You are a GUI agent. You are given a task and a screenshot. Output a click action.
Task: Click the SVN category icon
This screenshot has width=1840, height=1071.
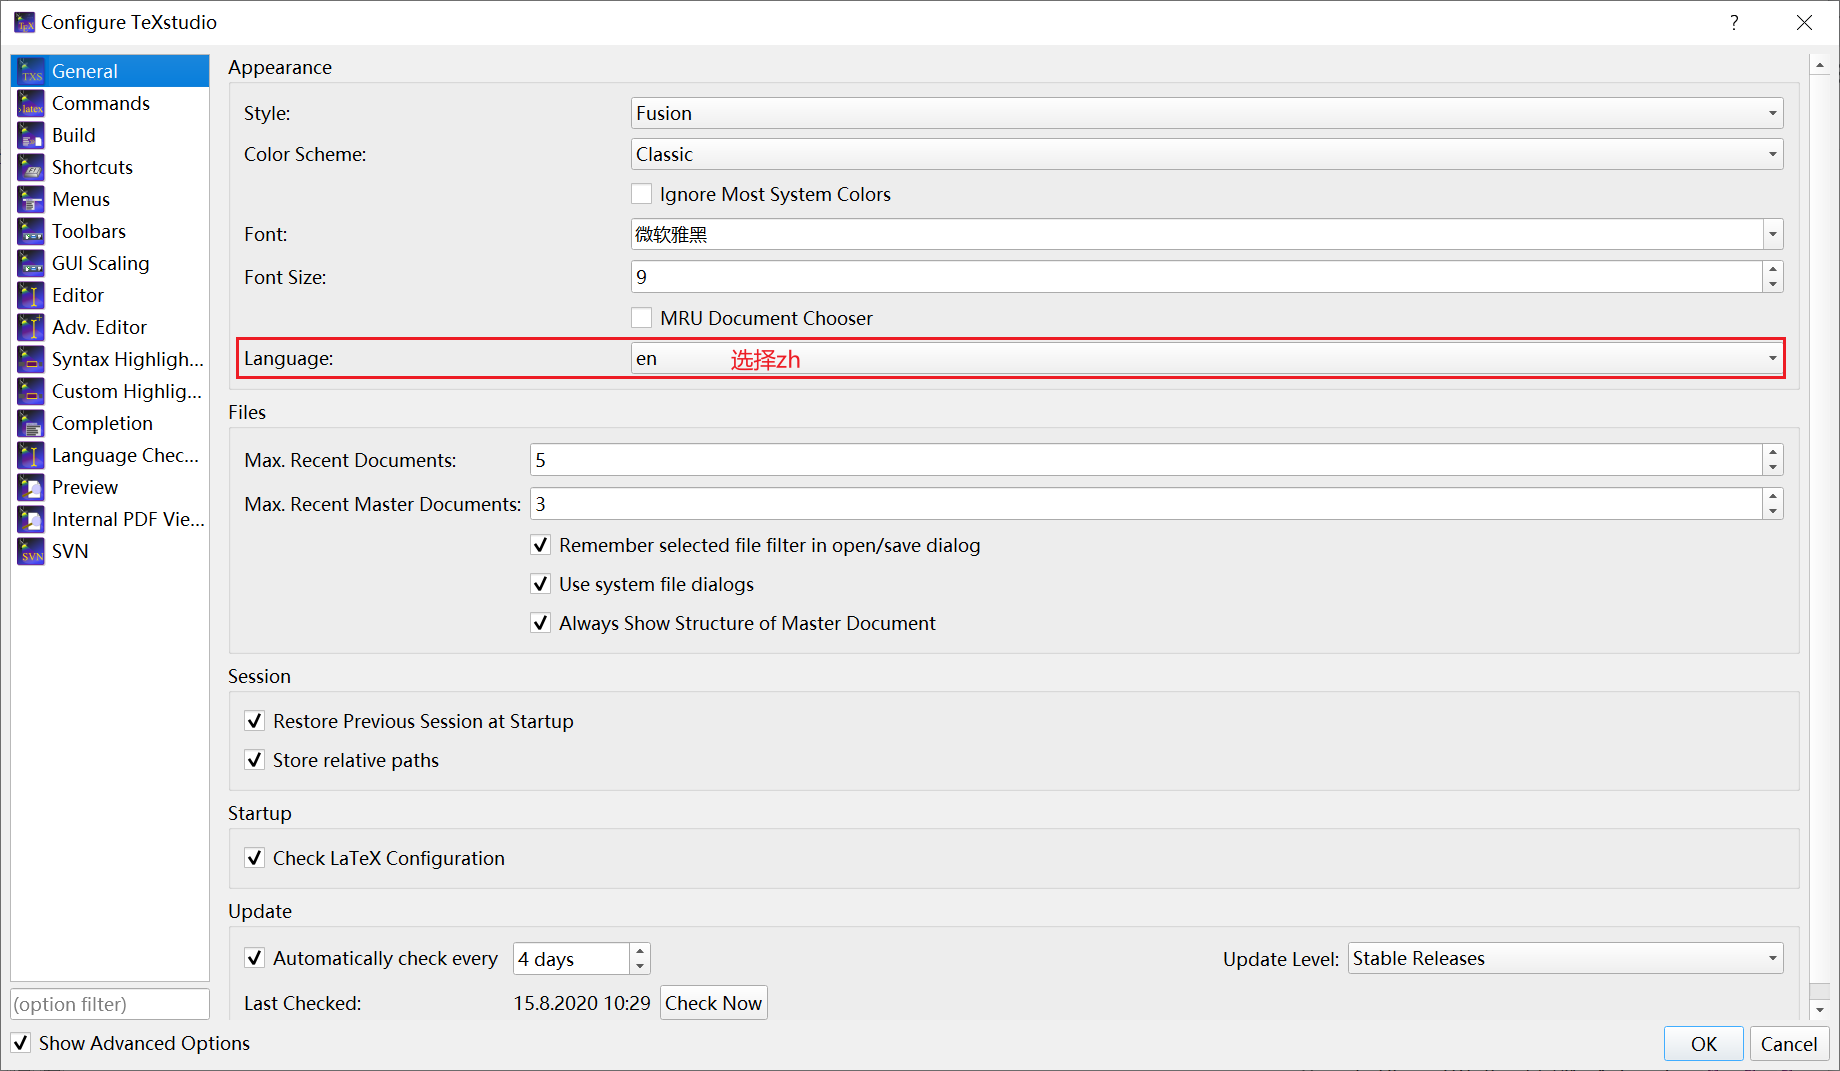(x=31, y=551)
